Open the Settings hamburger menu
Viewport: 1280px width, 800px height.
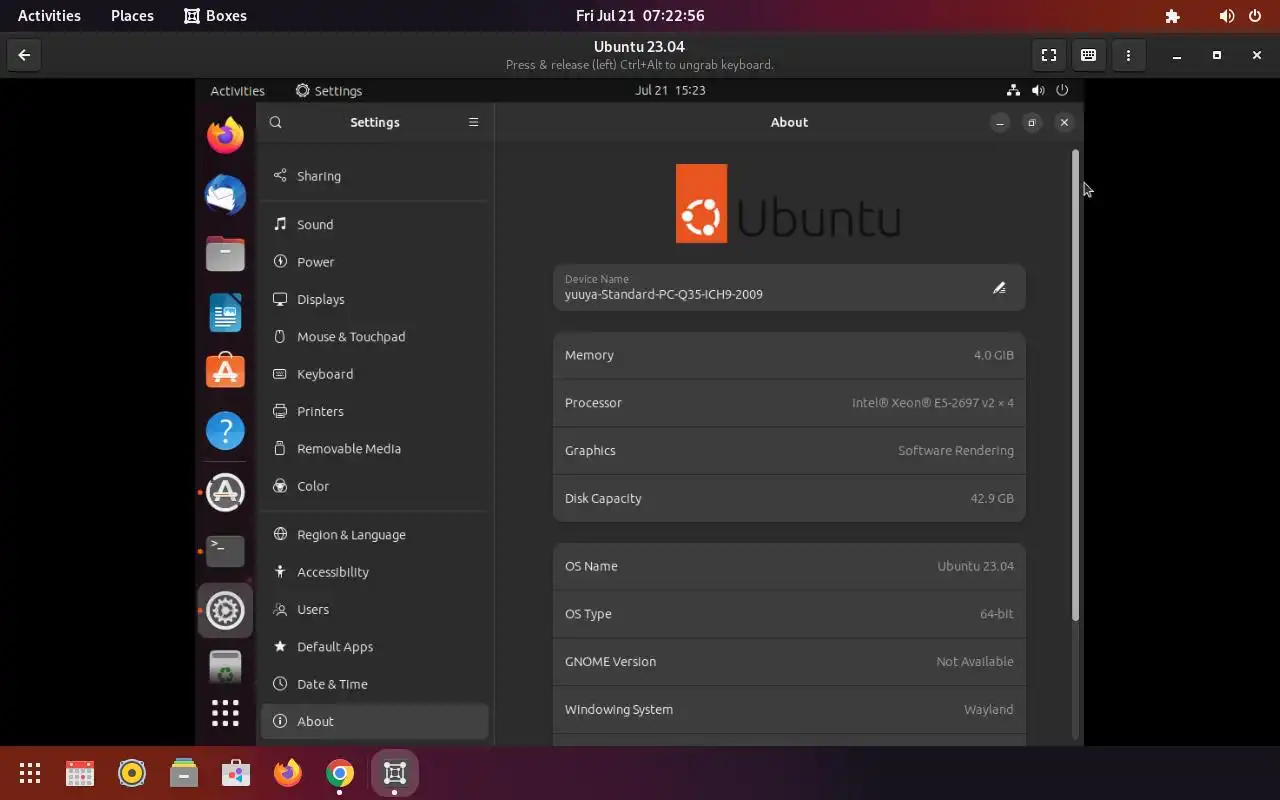click(474, 122)
